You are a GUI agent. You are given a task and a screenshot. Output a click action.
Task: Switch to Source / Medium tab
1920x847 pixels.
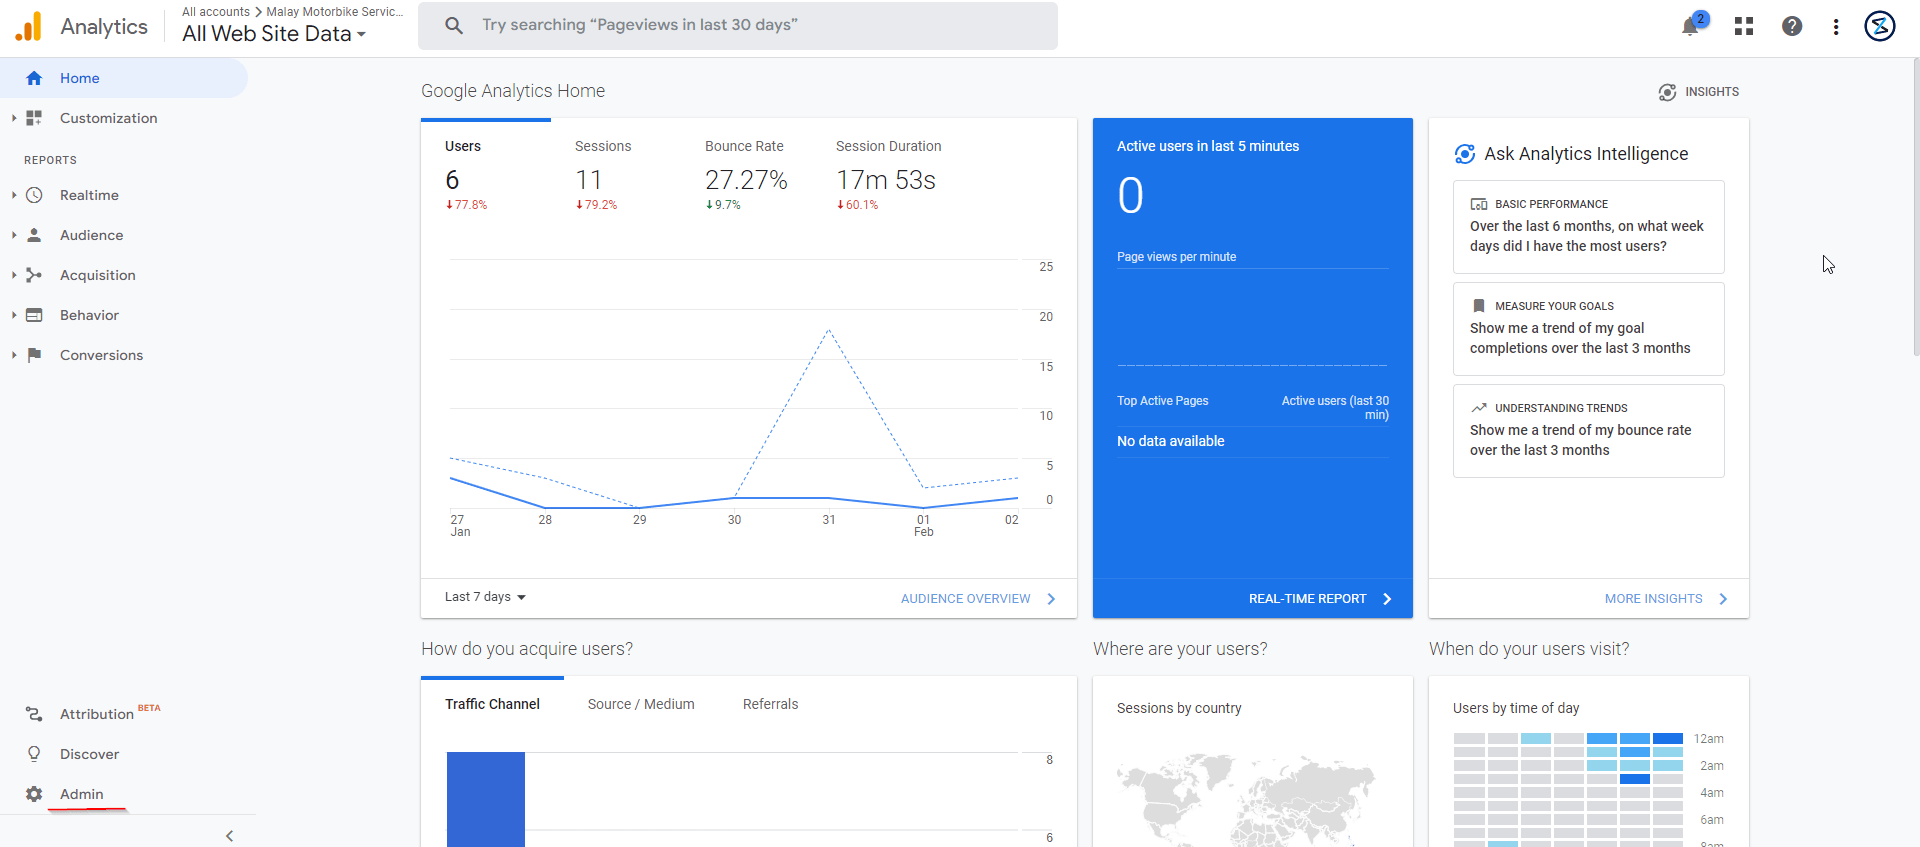click(x=641, y=705)
